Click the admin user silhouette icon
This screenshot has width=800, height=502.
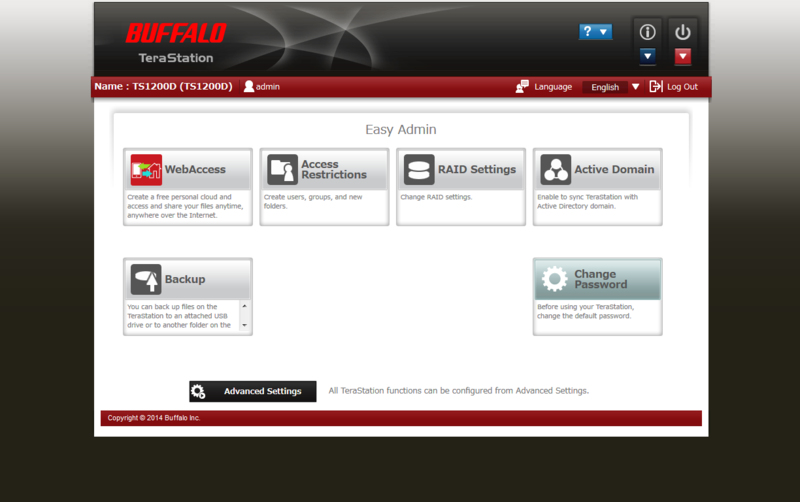tap(248, 86)
